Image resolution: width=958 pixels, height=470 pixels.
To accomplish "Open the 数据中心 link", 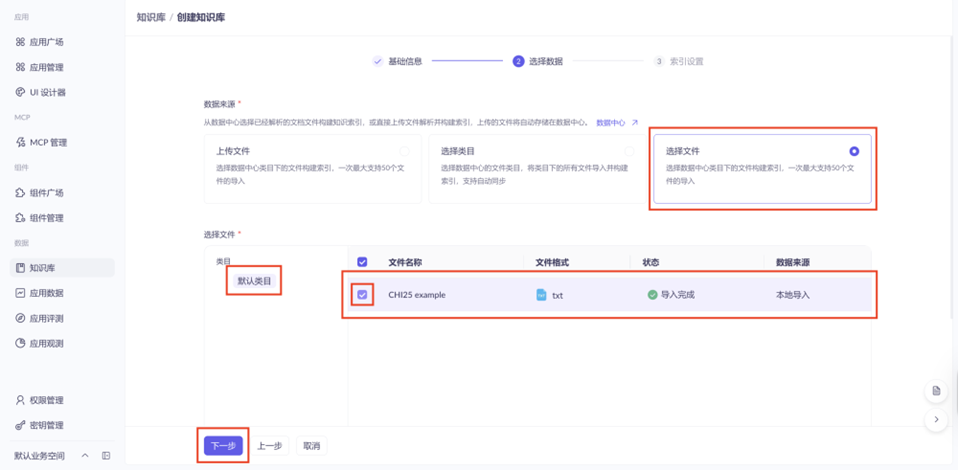I will (610, 123).
